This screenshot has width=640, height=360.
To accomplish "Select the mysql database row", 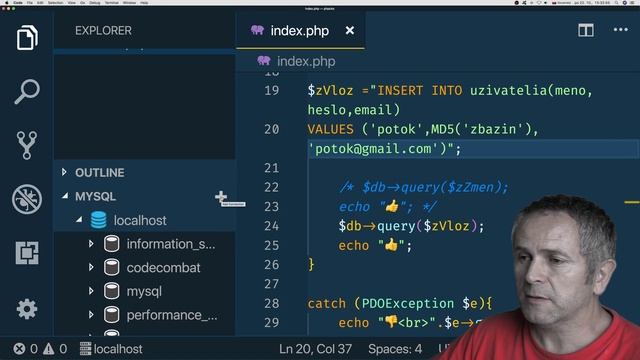I will coord(144,291).
